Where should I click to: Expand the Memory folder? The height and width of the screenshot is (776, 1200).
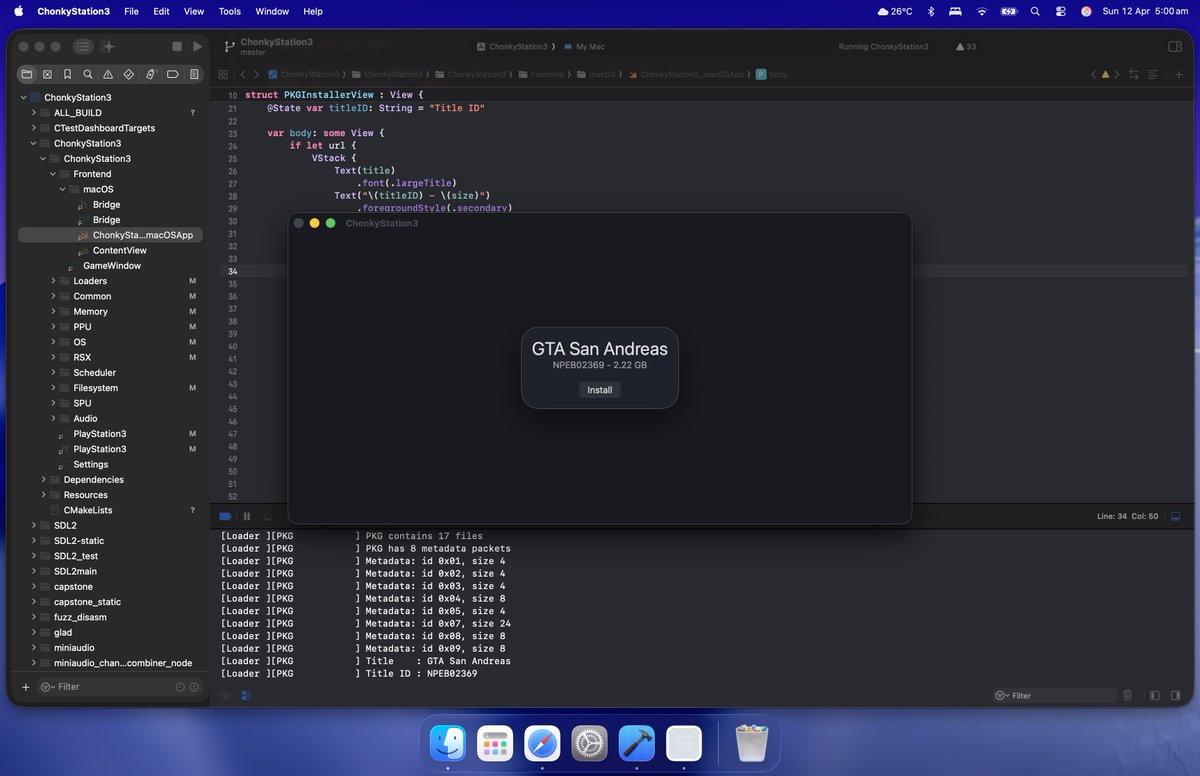[x=52, y=312]
